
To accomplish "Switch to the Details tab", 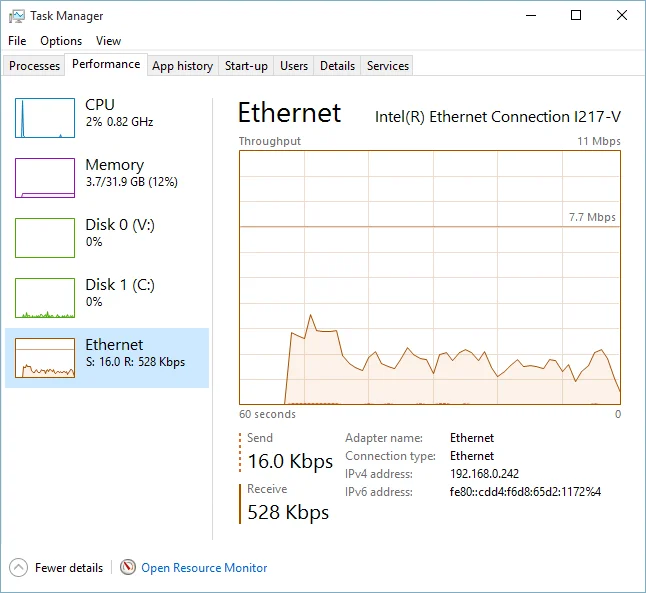I will [337, 66].
